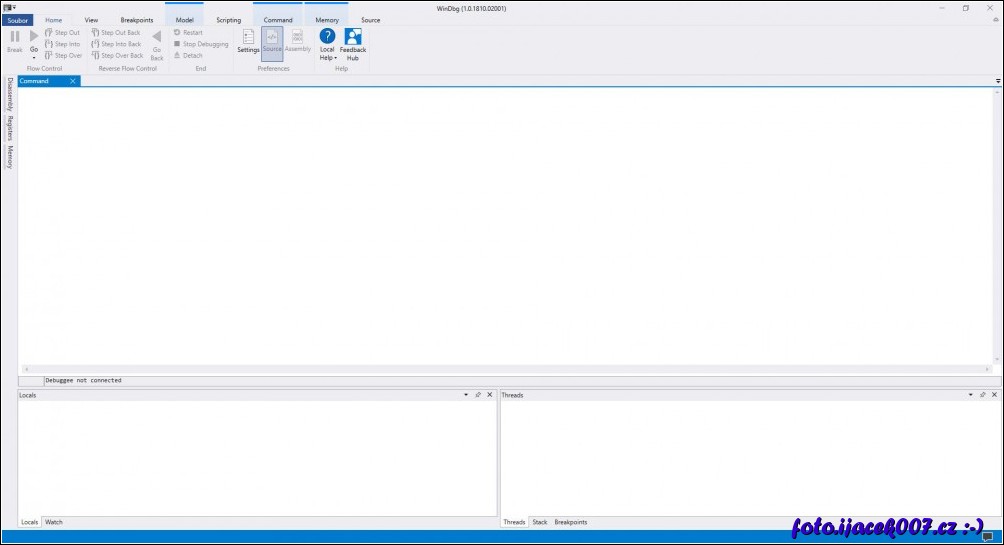Click the Break pause icon

(14, 36)
